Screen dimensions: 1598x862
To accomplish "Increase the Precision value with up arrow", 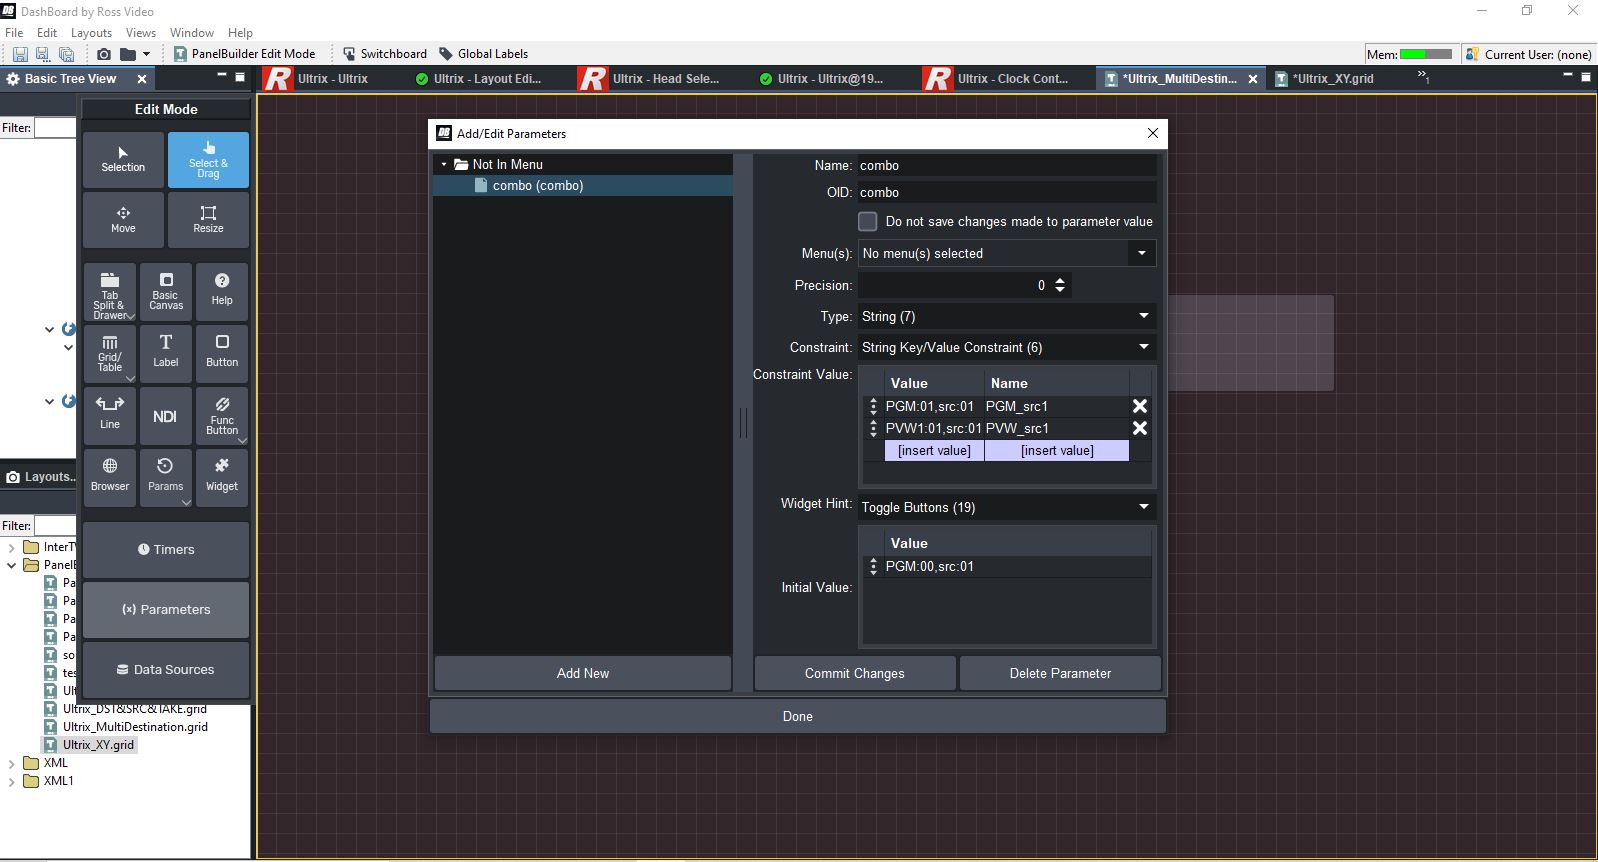I will tap(1060, 280).
